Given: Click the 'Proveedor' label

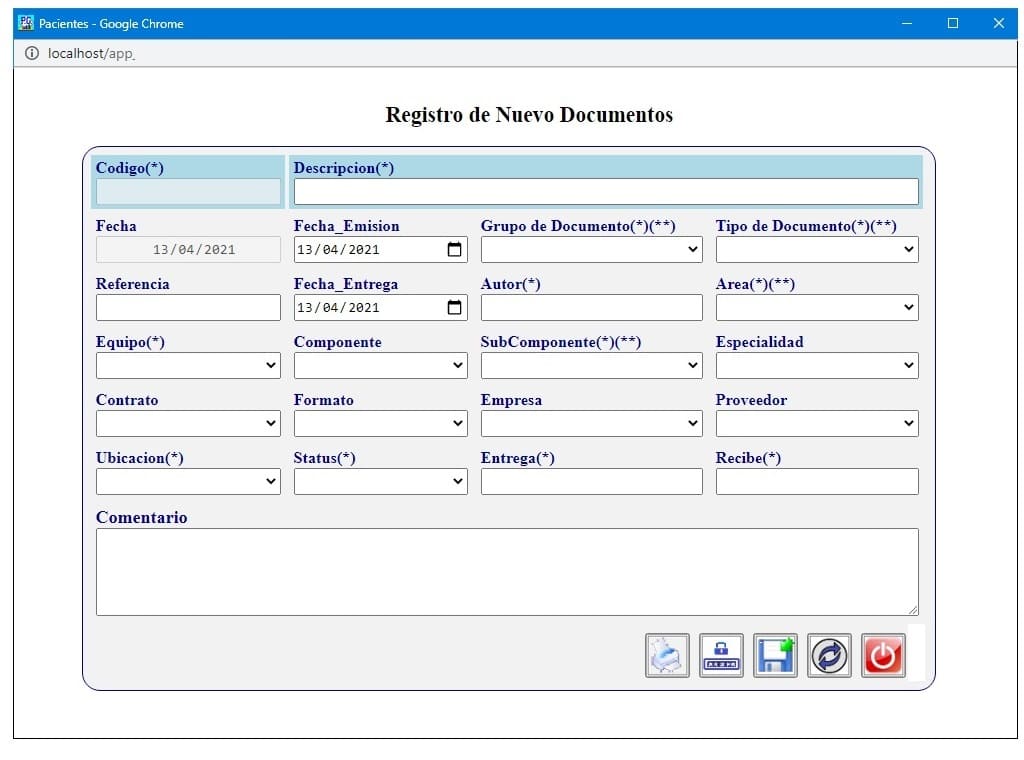Looking at the screenshot, I should pyautogui.click(x=752, y=400).
